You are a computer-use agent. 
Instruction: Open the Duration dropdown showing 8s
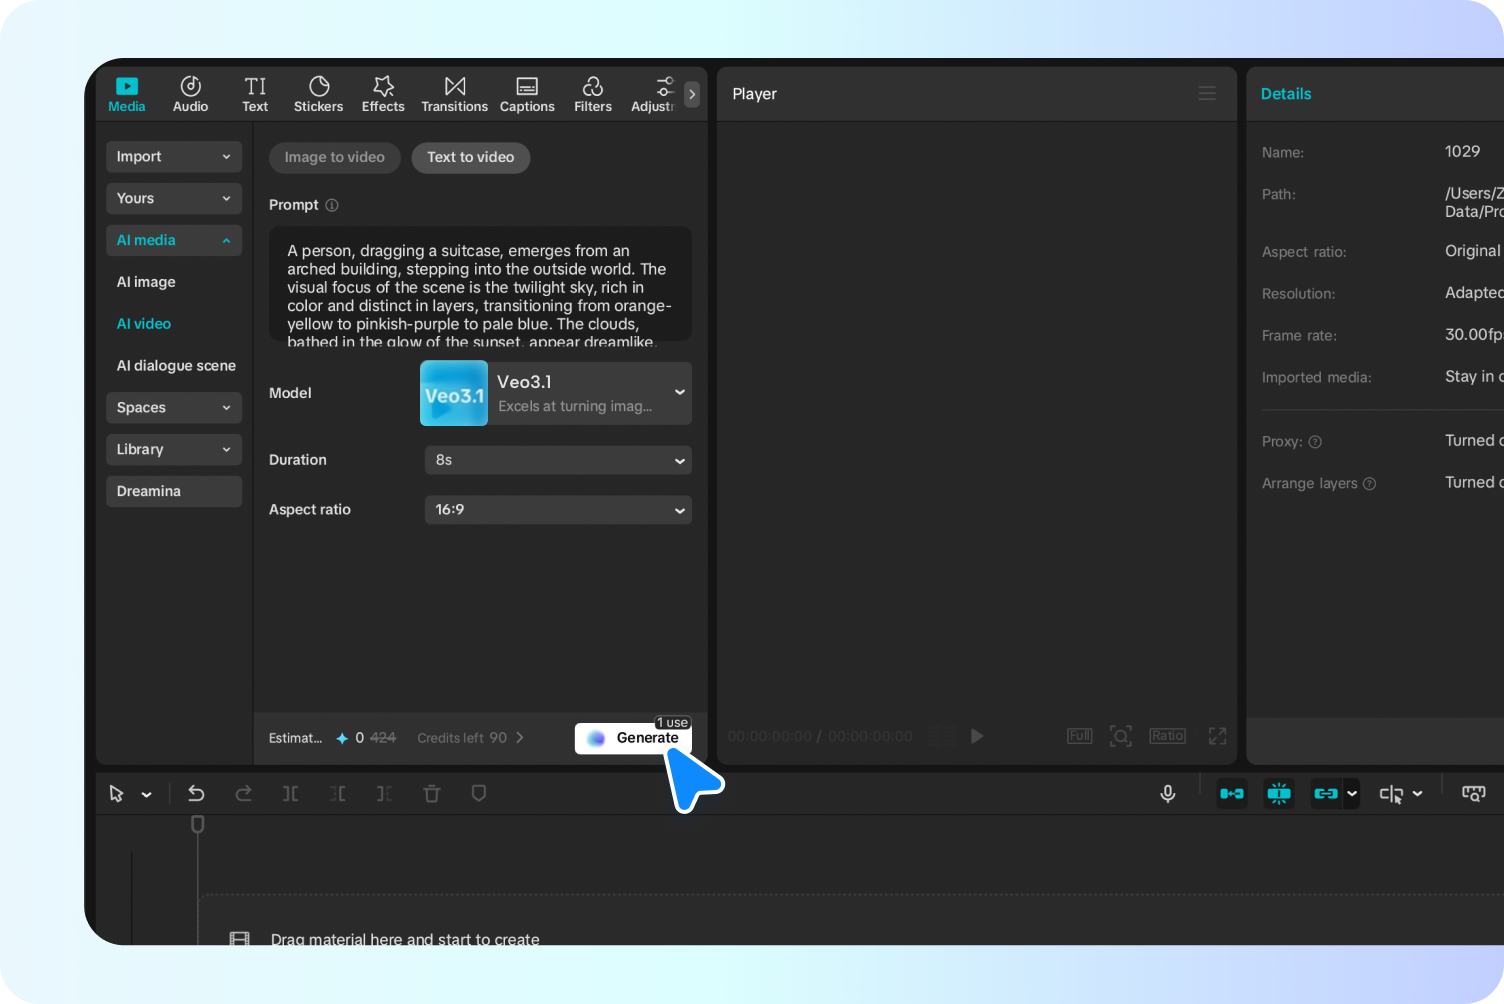coord(557,460)
